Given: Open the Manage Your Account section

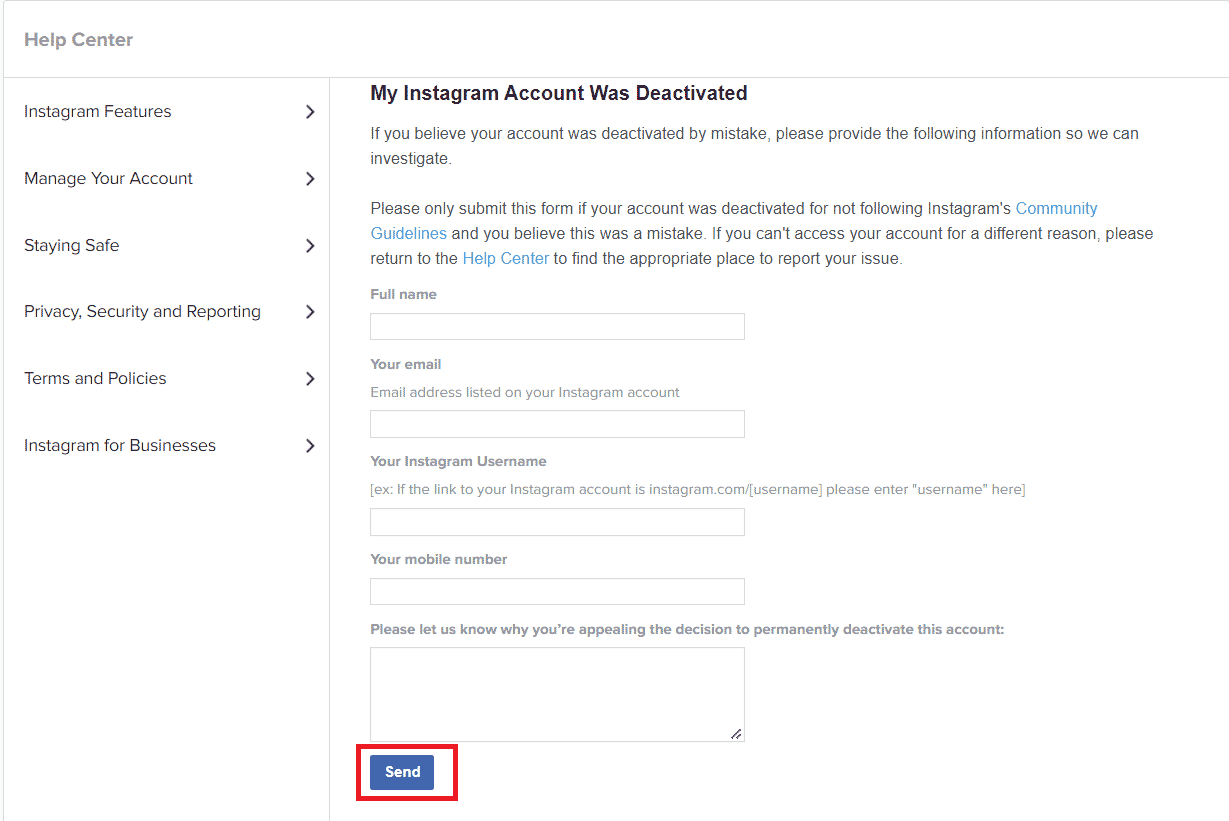Looking at the screenshot, I should pos(108,179).
